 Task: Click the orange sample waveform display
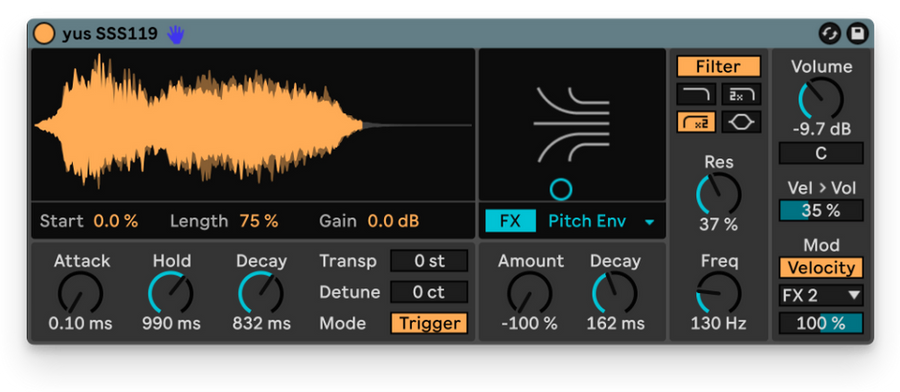253,125
